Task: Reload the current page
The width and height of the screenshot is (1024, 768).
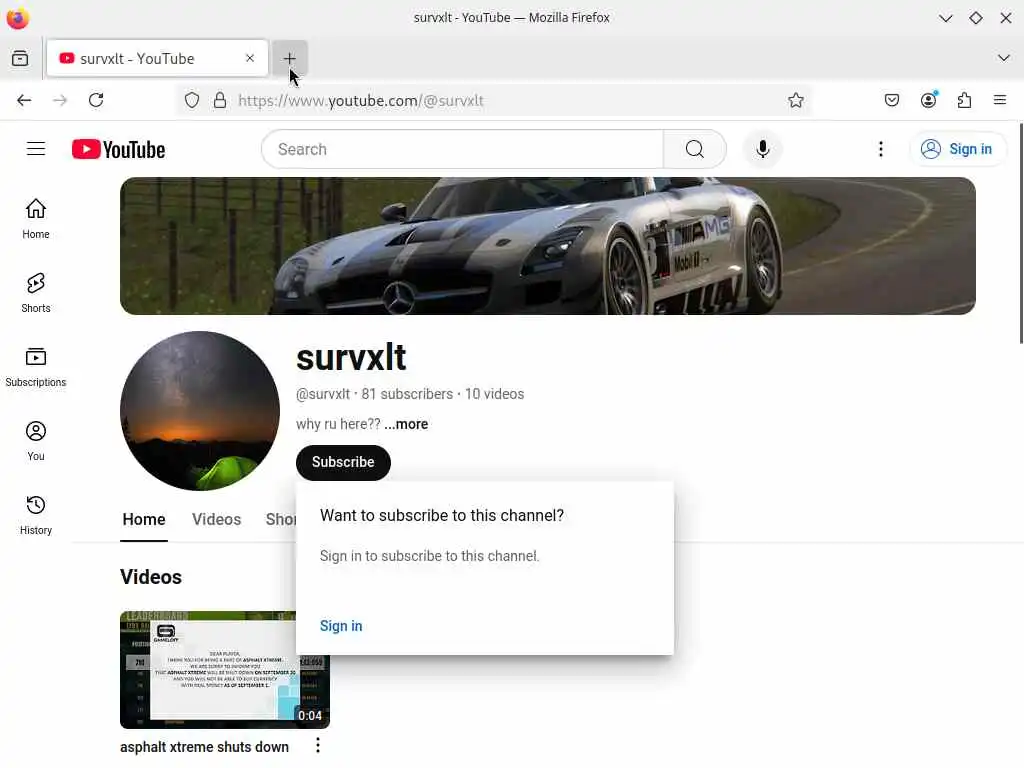Action: (96, 100)
